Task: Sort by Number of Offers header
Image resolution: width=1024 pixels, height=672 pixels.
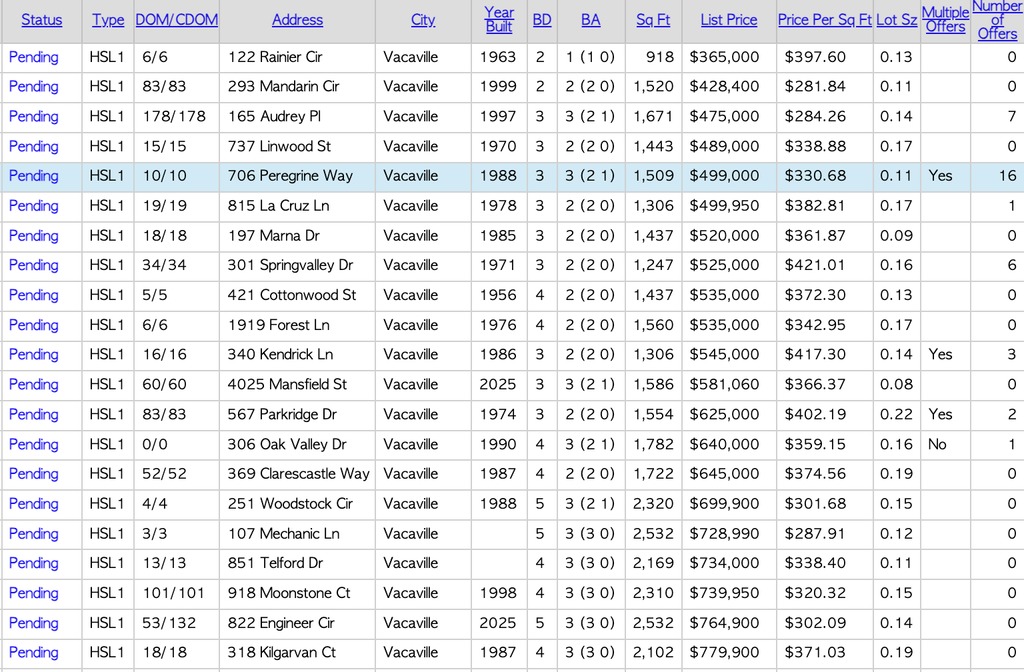Action: pos(997,20)
